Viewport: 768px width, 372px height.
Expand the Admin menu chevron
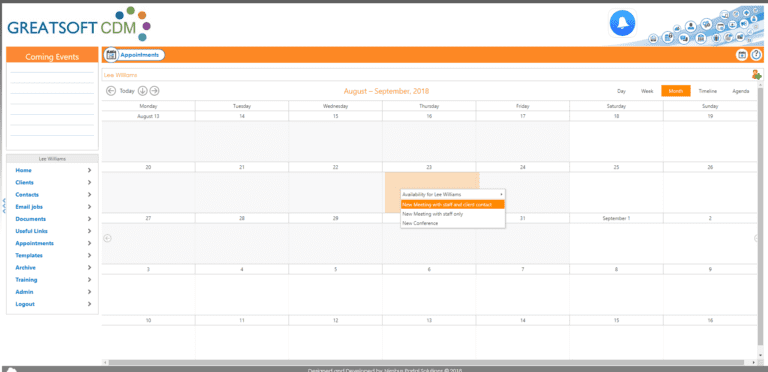pyautogui.click(x=89, y=292)
